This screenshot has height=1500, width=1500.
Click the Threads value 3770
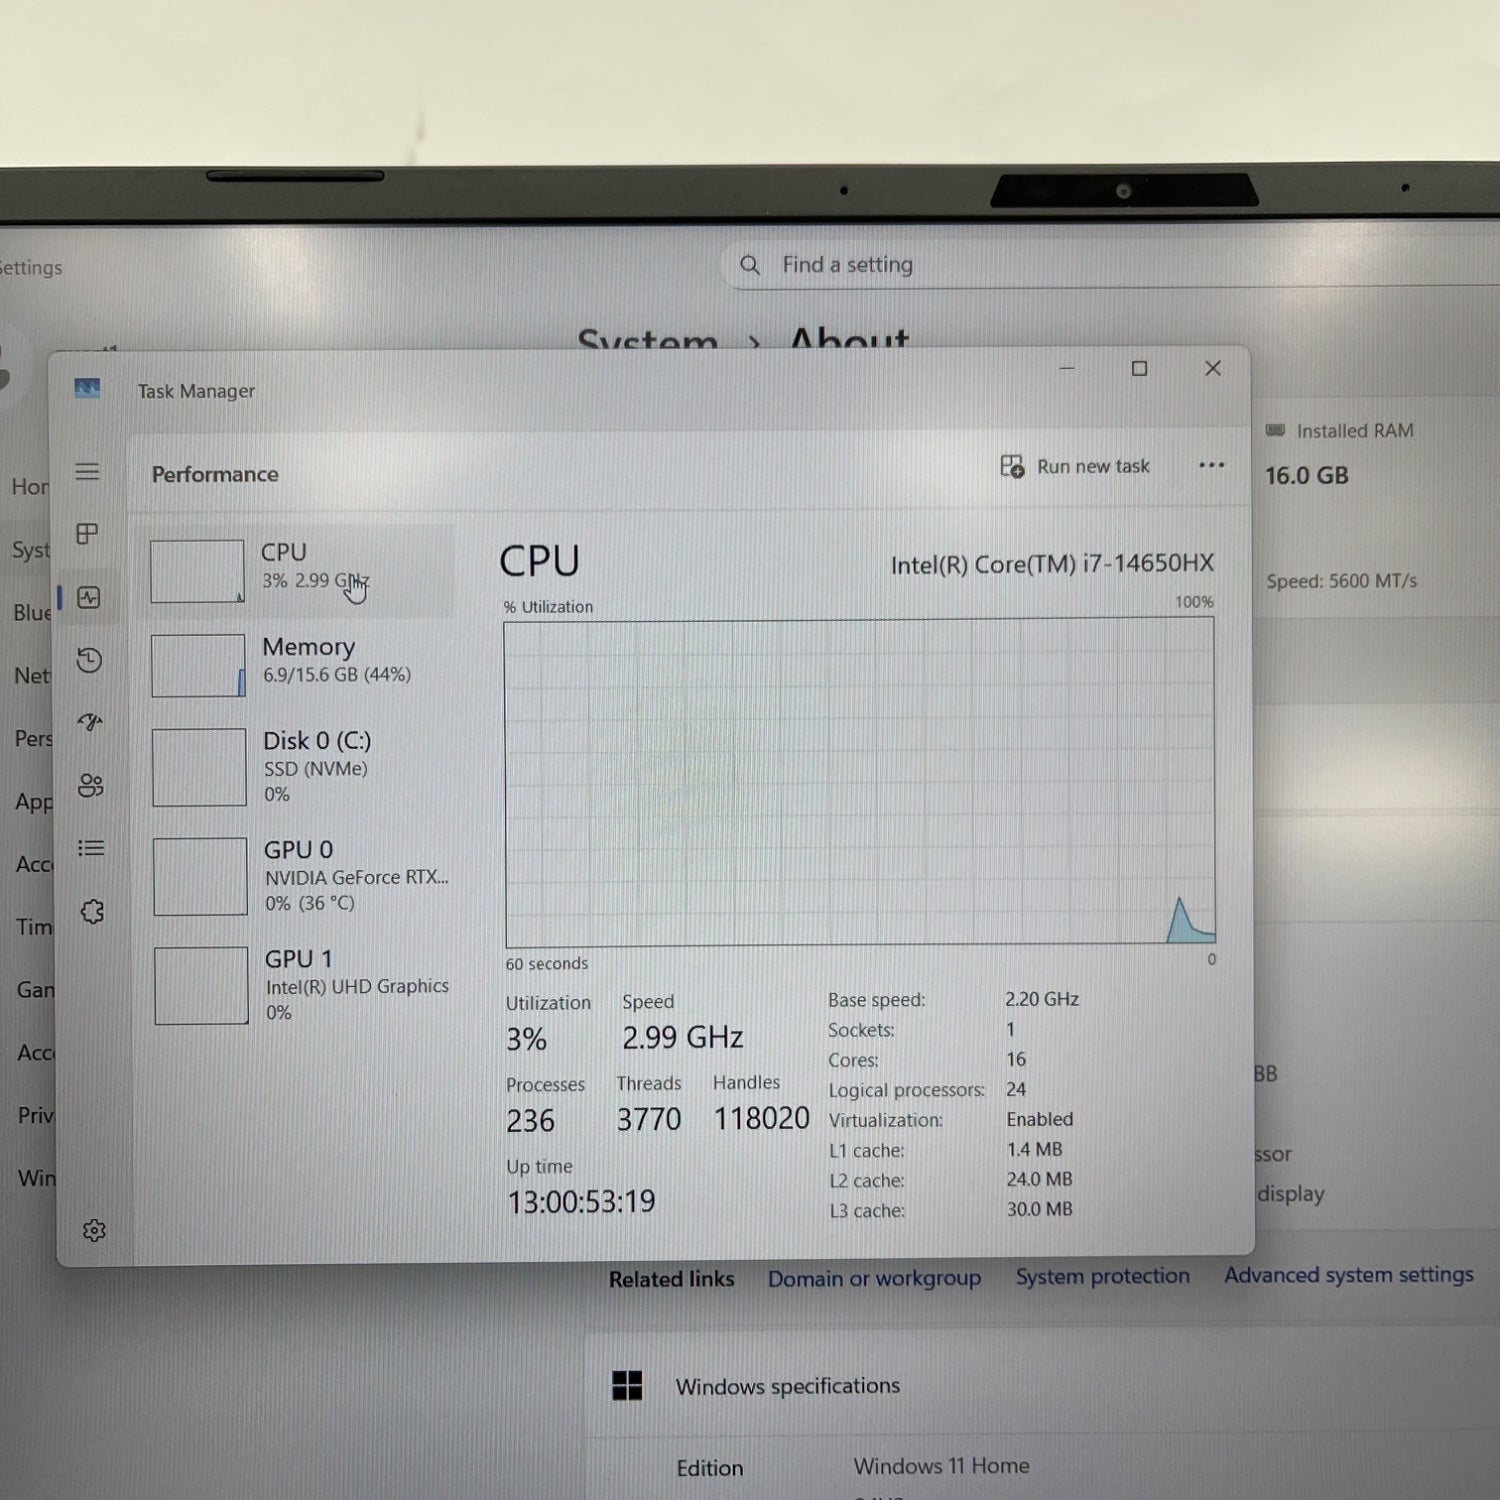pos(648,1119)
